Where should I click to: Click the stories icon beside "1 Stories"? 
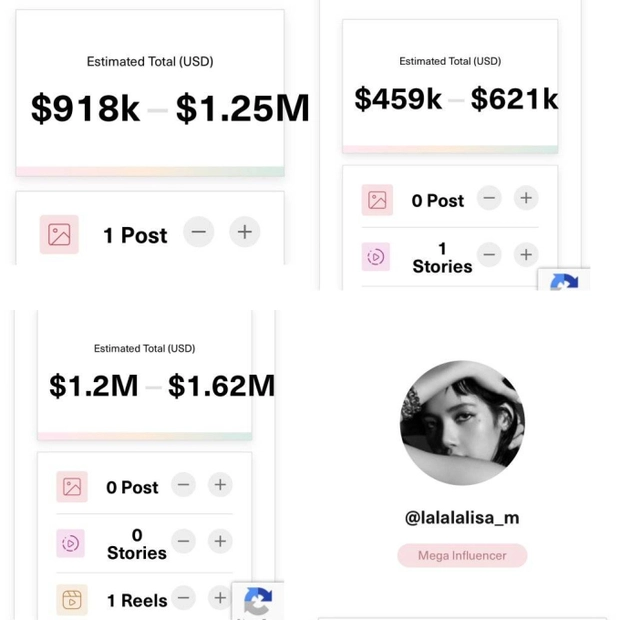click(x=376, y=257)
